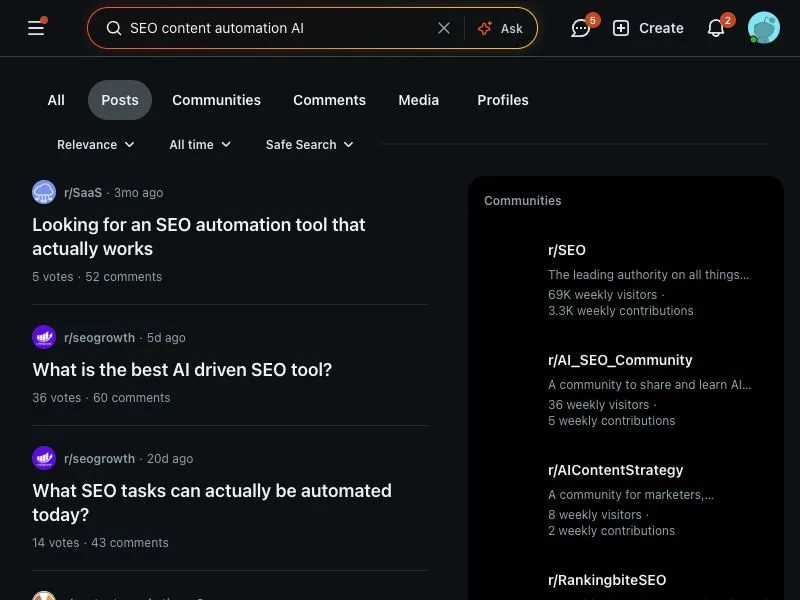
Task: Open the hamburger navigation menu
Action: point(36,28)
